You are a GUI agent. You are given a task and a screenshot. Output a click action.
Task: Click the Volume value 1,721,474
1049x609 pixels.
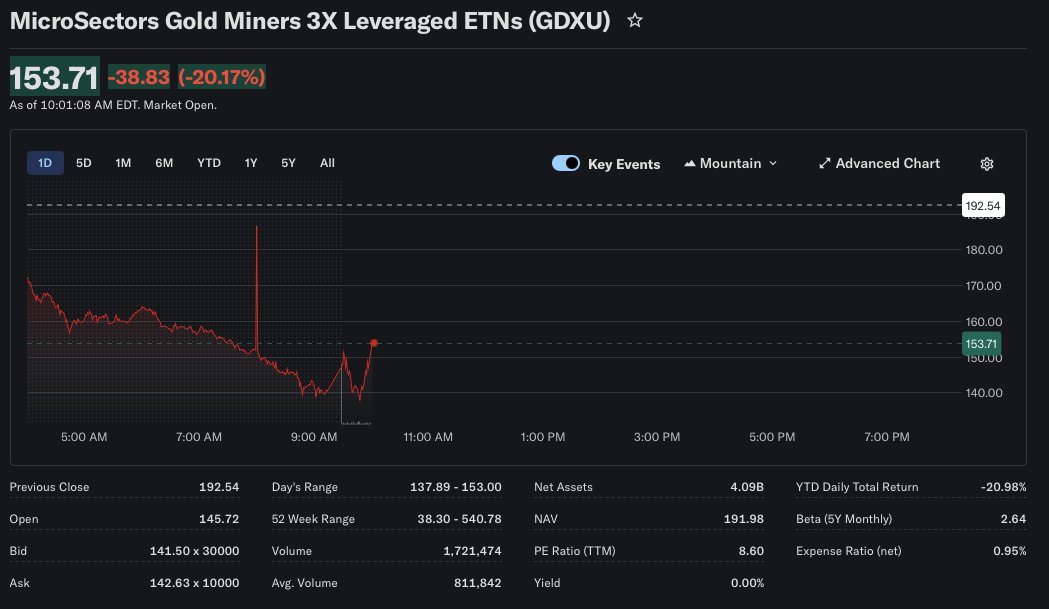(x=472, y=551)
